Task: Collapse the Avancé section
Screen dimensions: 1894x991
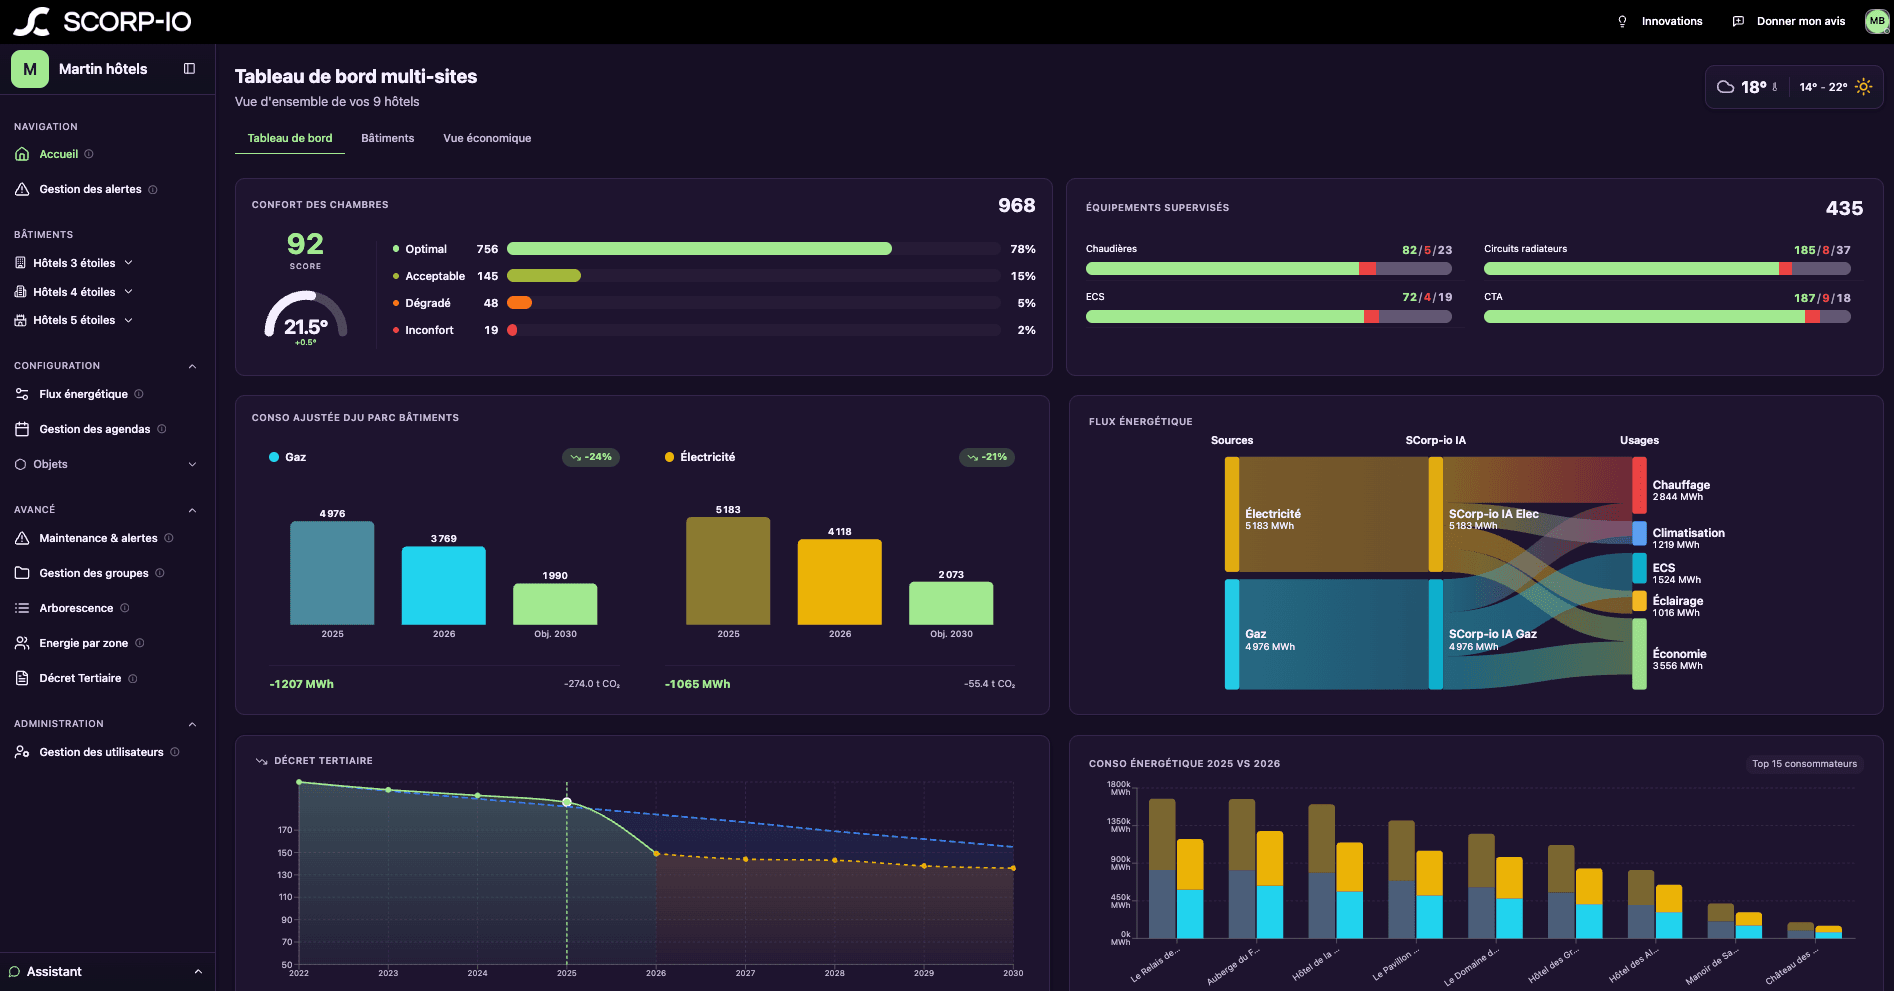Action: (x=192, y=510)
